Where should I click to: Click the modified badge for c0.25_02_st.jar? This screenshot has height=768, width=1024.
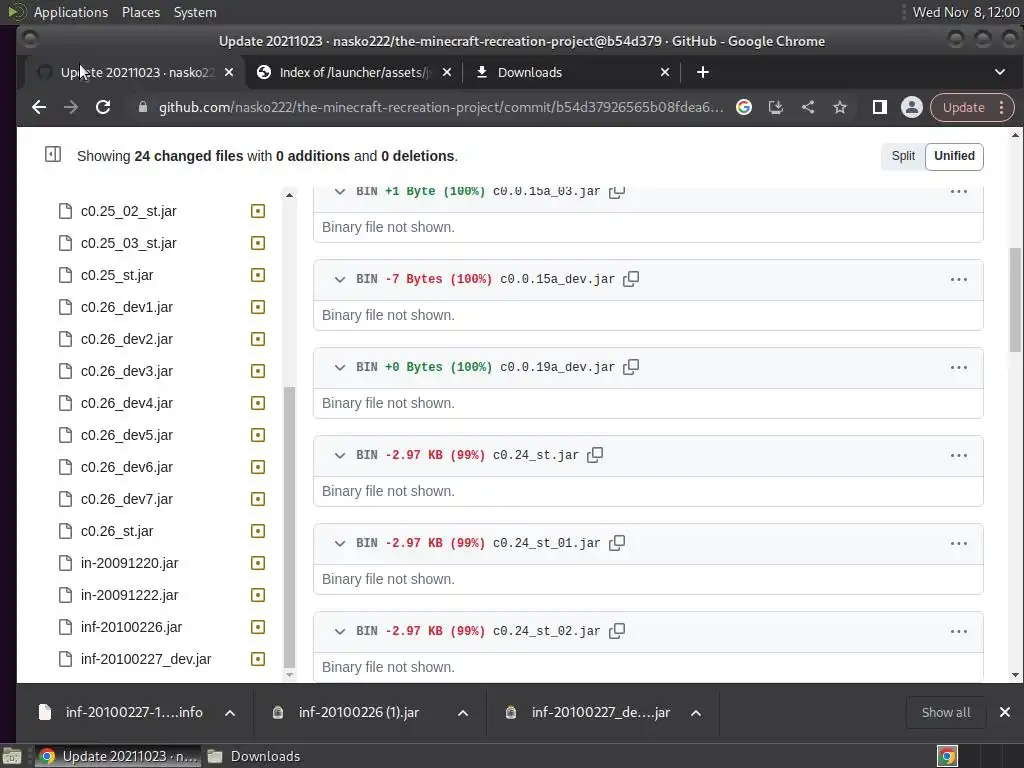click(x=258, y=211)
